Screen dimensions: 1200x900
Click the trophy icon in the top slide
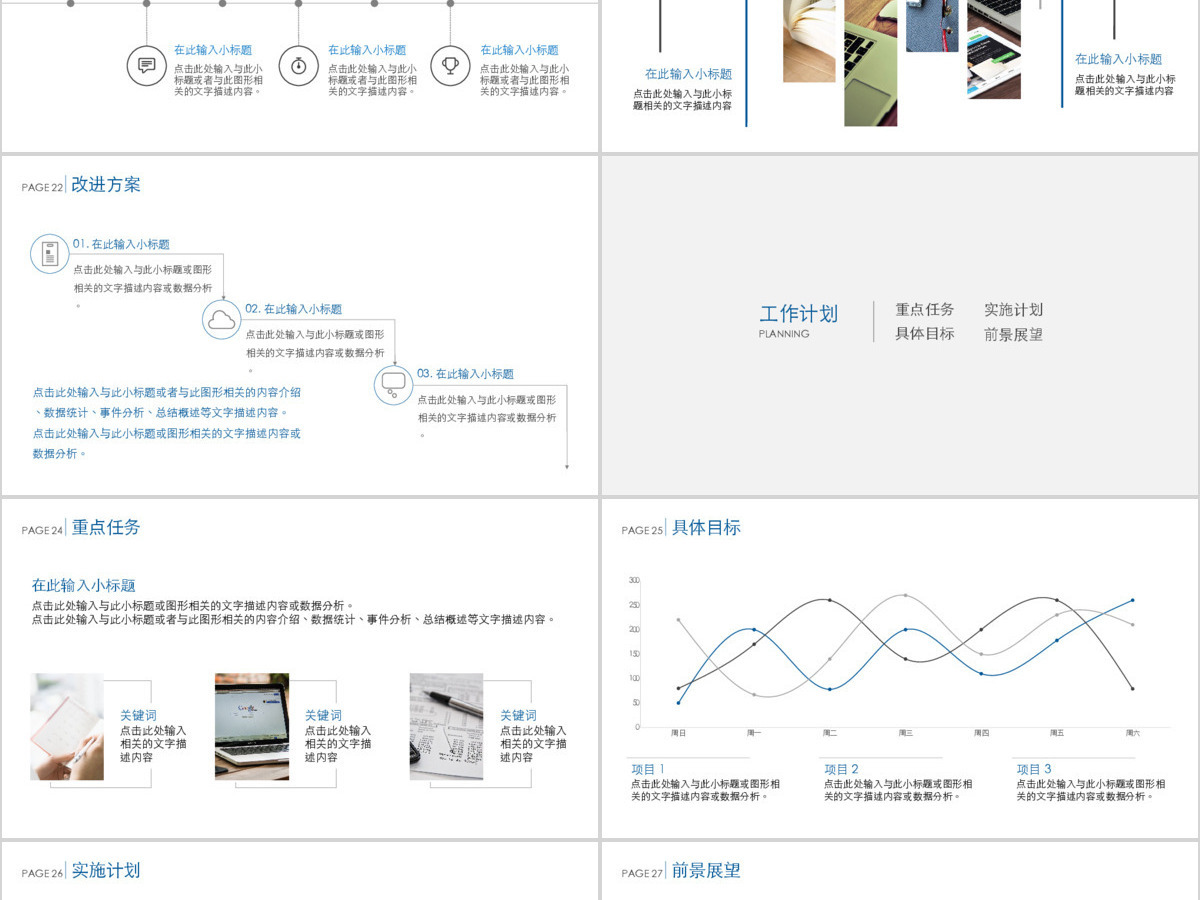click(x=451, y=66)
